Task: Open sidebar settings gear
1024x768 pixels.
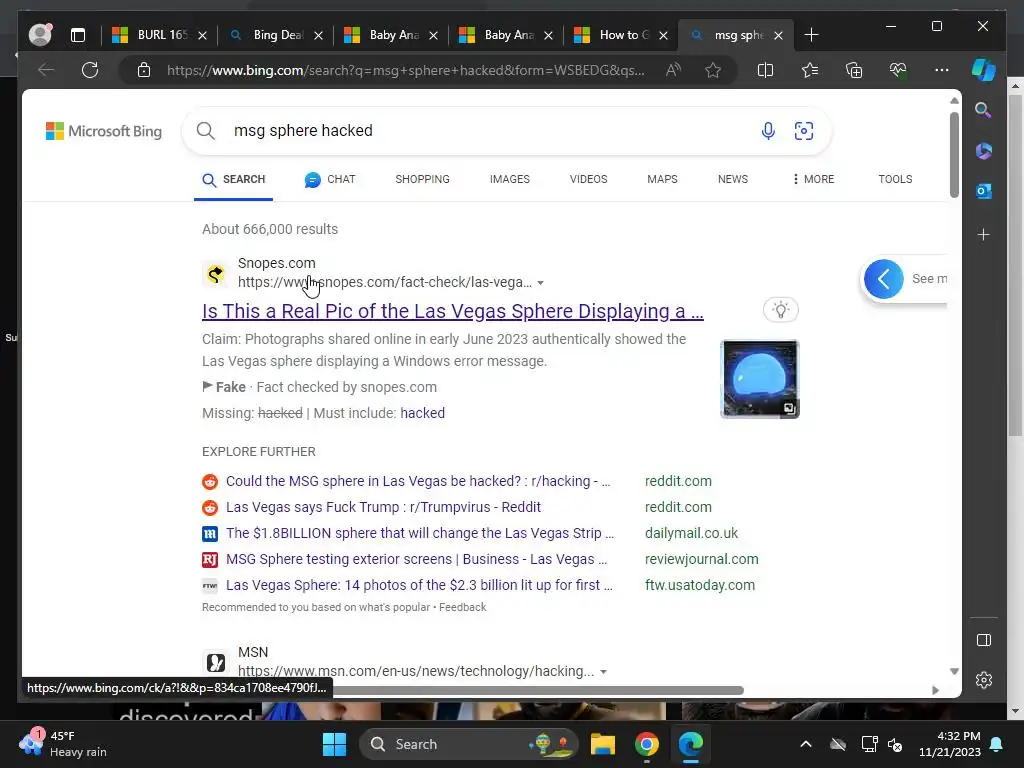Action: coord(984,680)
